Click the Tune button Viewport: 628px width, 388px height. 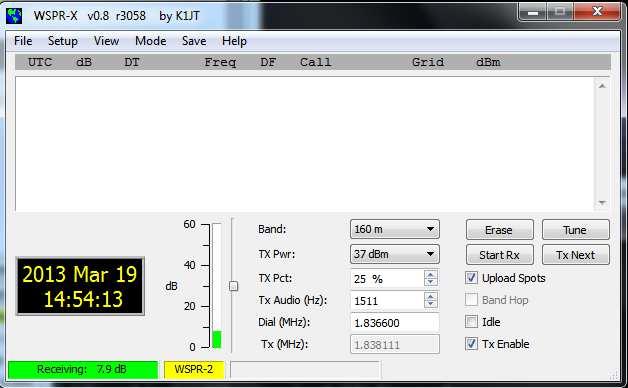(576, 230)
